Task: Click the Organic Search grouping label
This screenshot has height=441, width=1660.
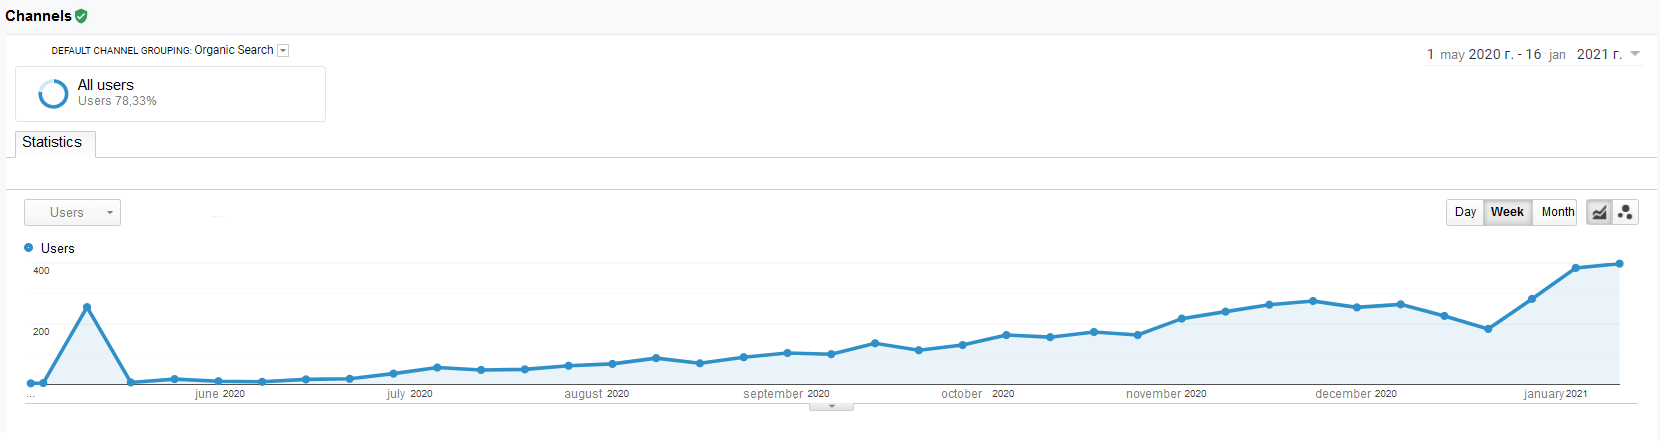Action: tap(233, 50)
